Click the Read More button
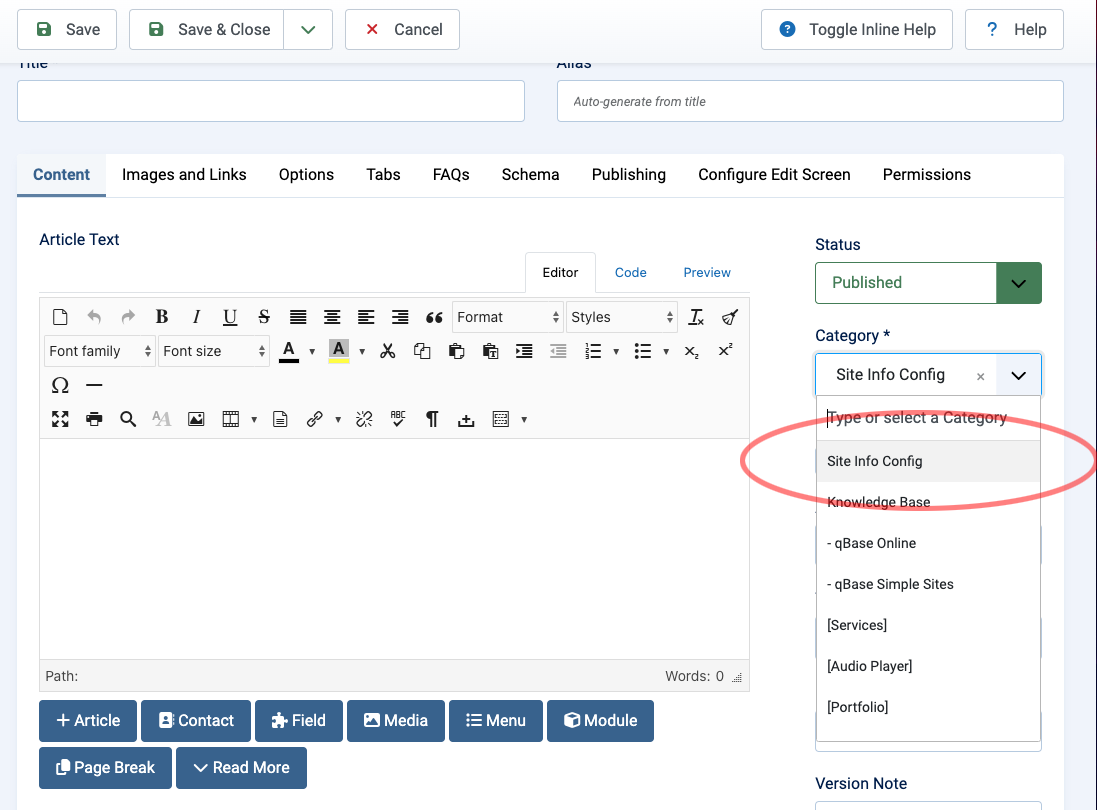This screenshot has width=1097, height=810. [x=241, y=767]
